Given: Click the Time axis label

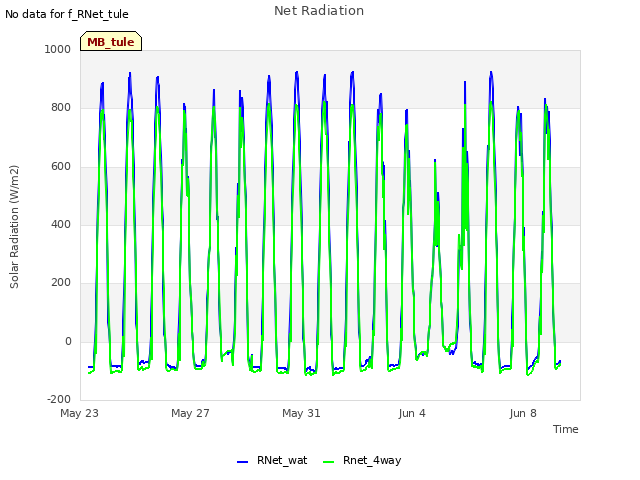Looking at the screenshot, I should (566, 429).
